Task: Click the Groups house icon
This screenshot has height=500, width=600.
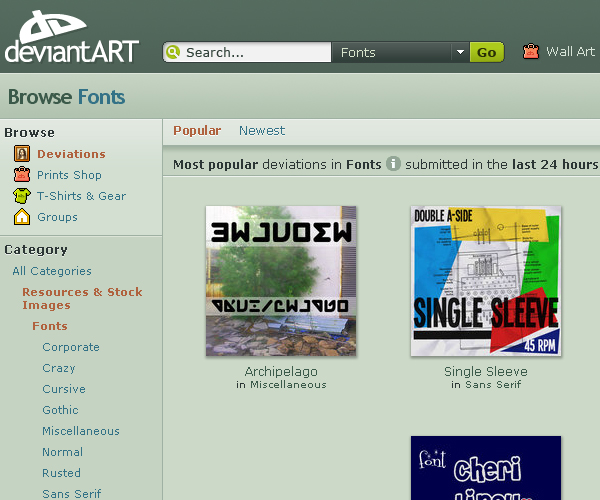Action: (x=22, y=217)
